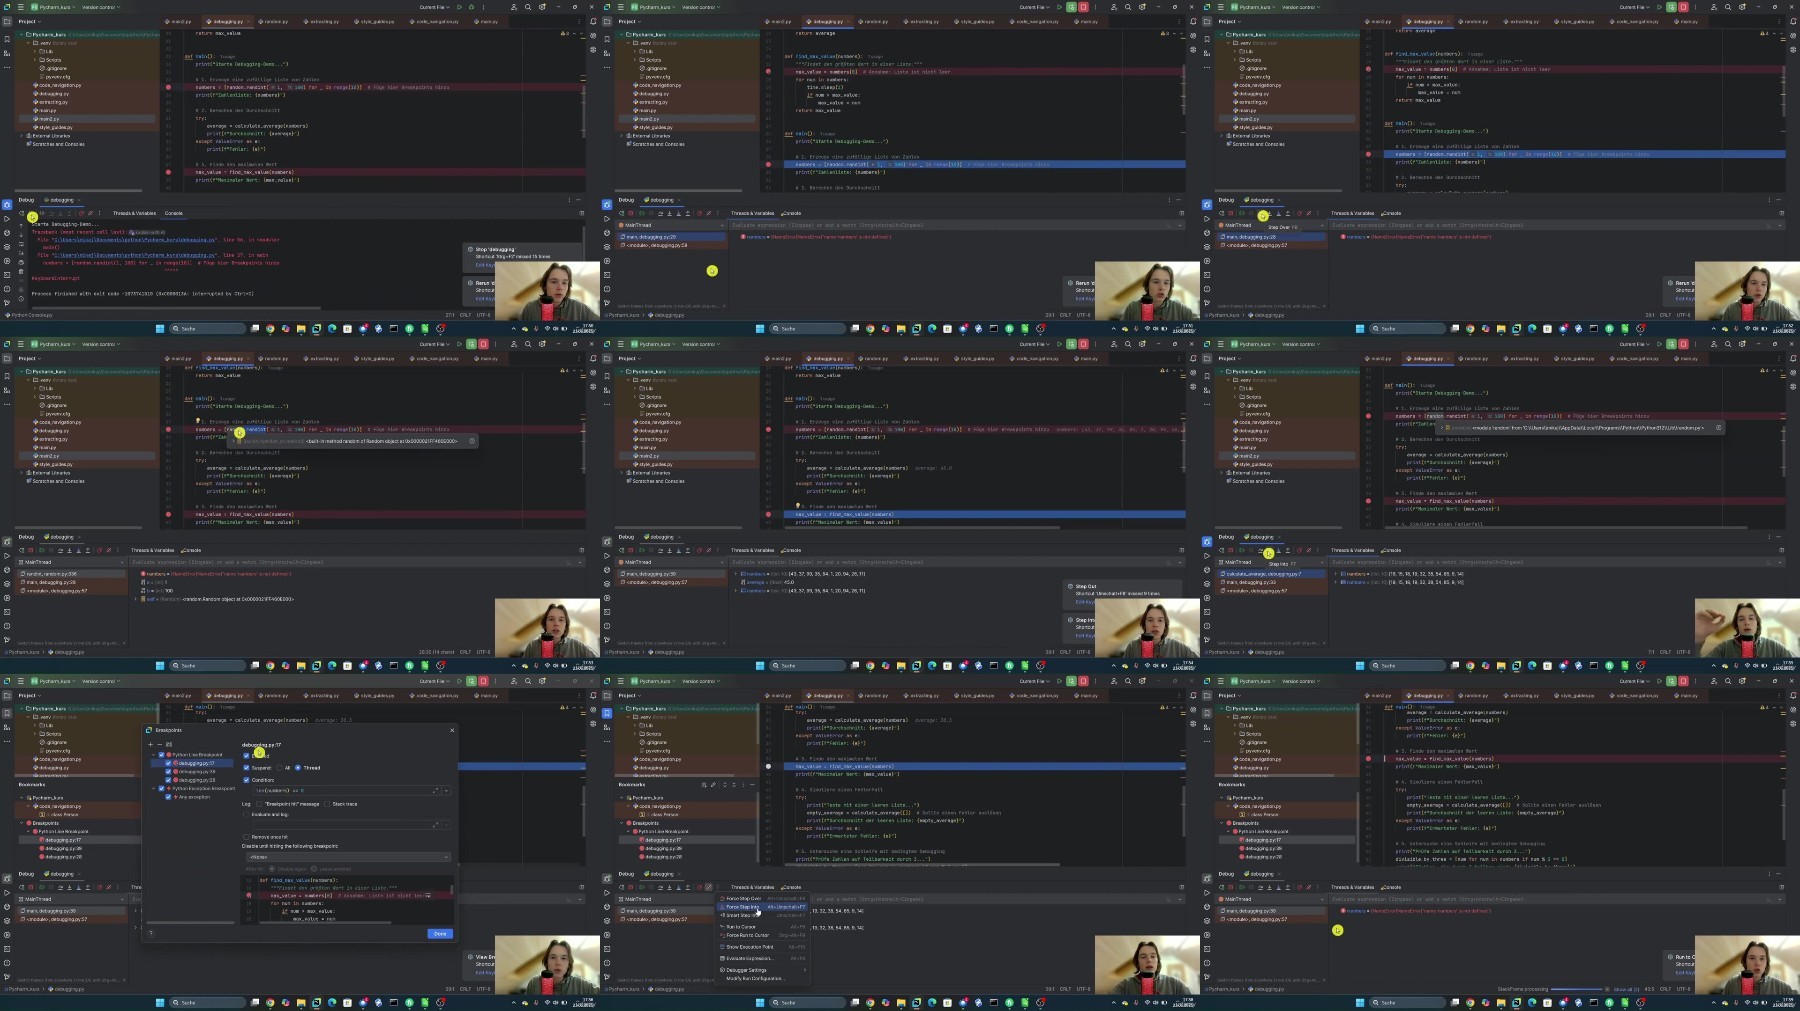Click Down the Stack Trace icon beside console output

pyautogui.click(x=21, y=235)
